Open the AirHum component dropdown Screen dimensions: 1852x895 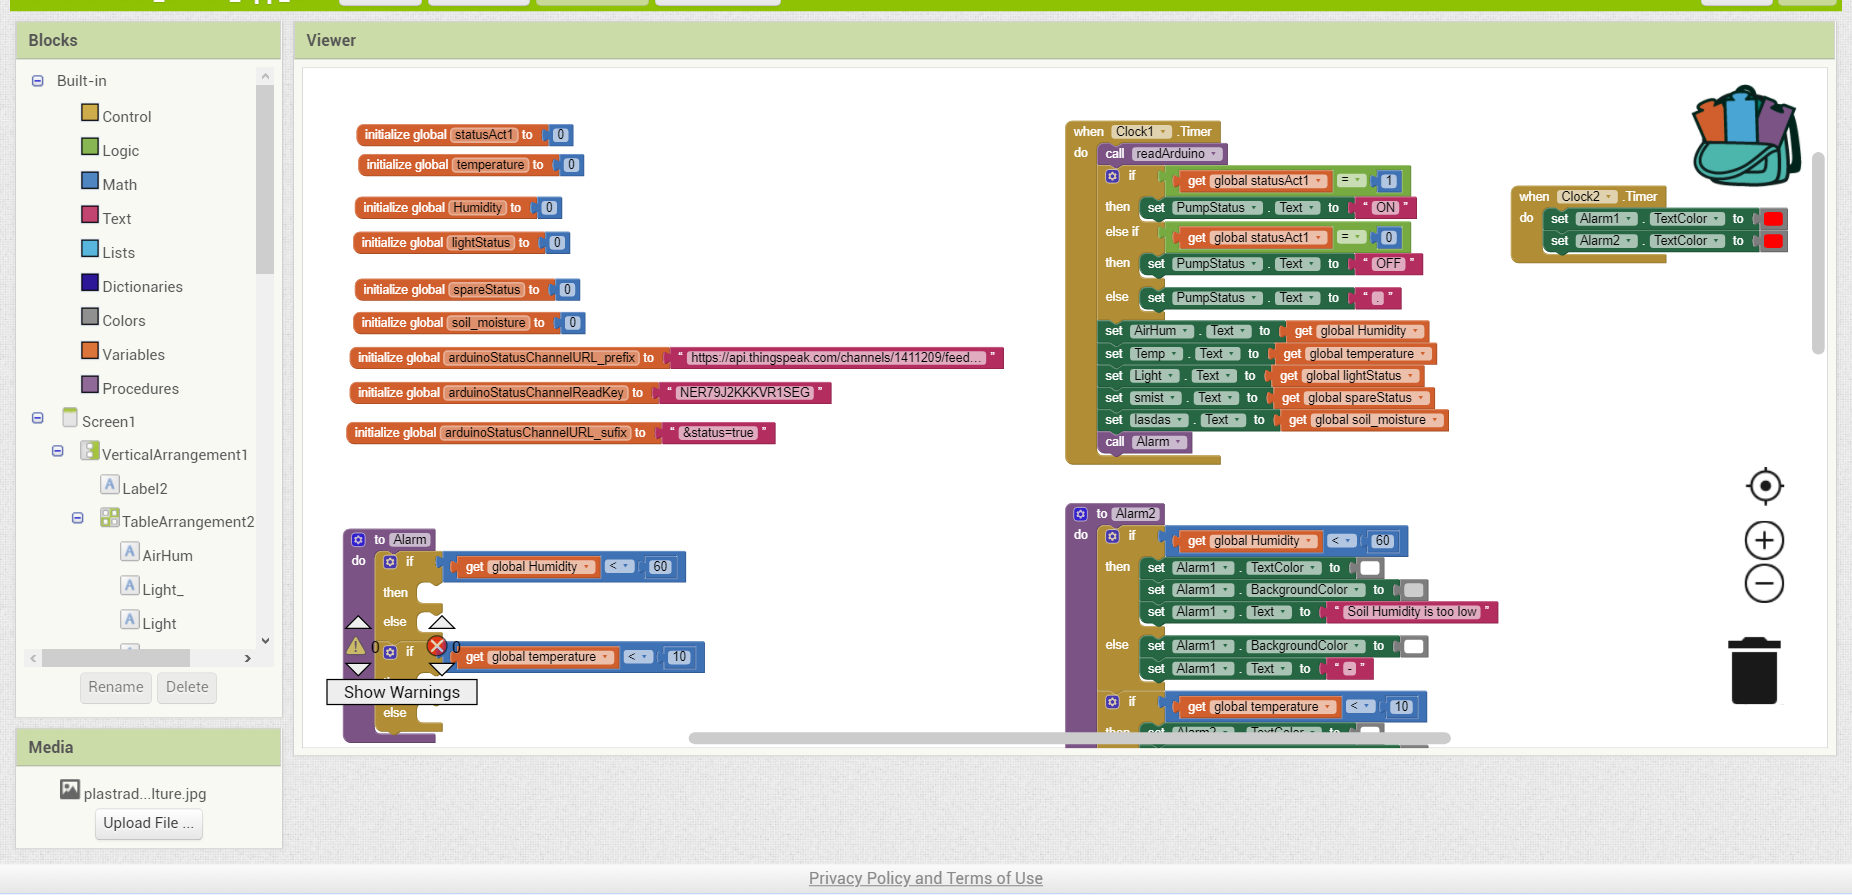tap(1161, 331)
